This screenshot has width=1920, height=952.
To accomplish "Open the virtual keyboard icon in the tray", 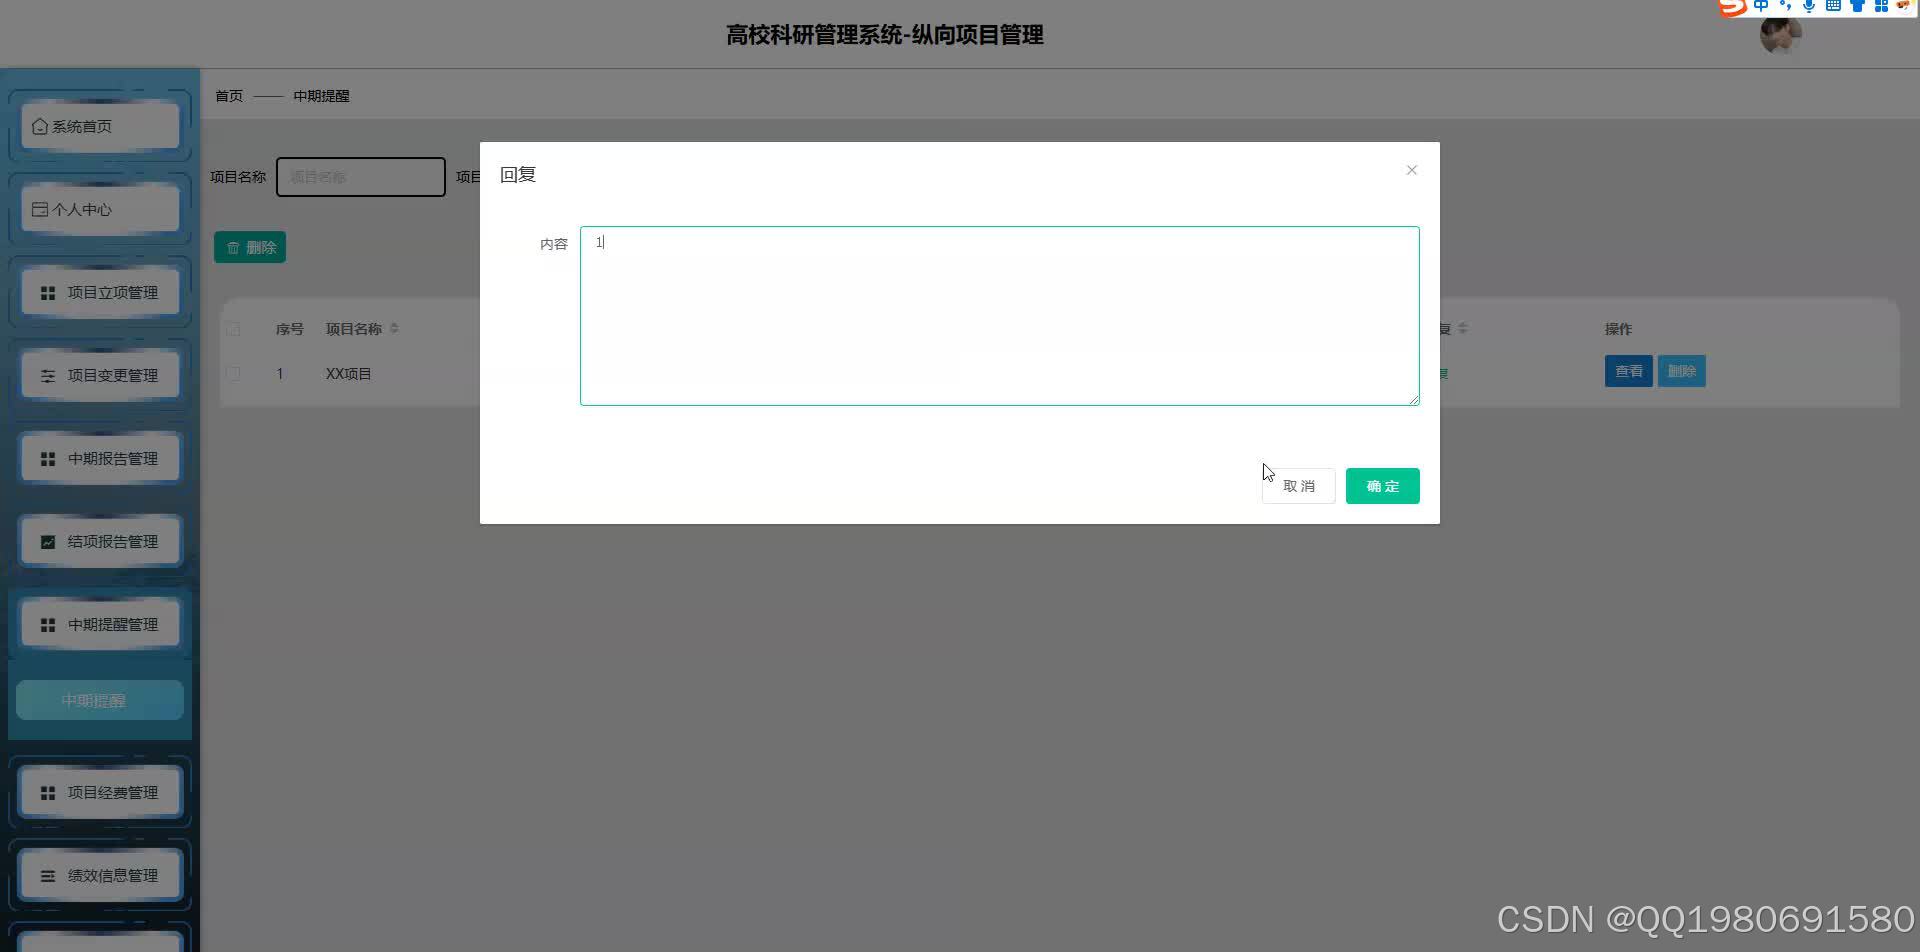I will pyautogui.click(x=1832, y=6).
